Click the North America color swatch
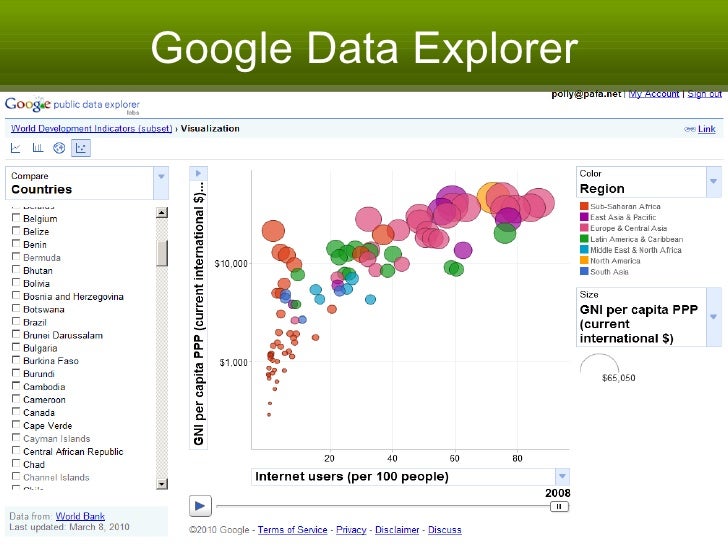The height and width of the screenshot is (546, 728). [x=584, y=260]
